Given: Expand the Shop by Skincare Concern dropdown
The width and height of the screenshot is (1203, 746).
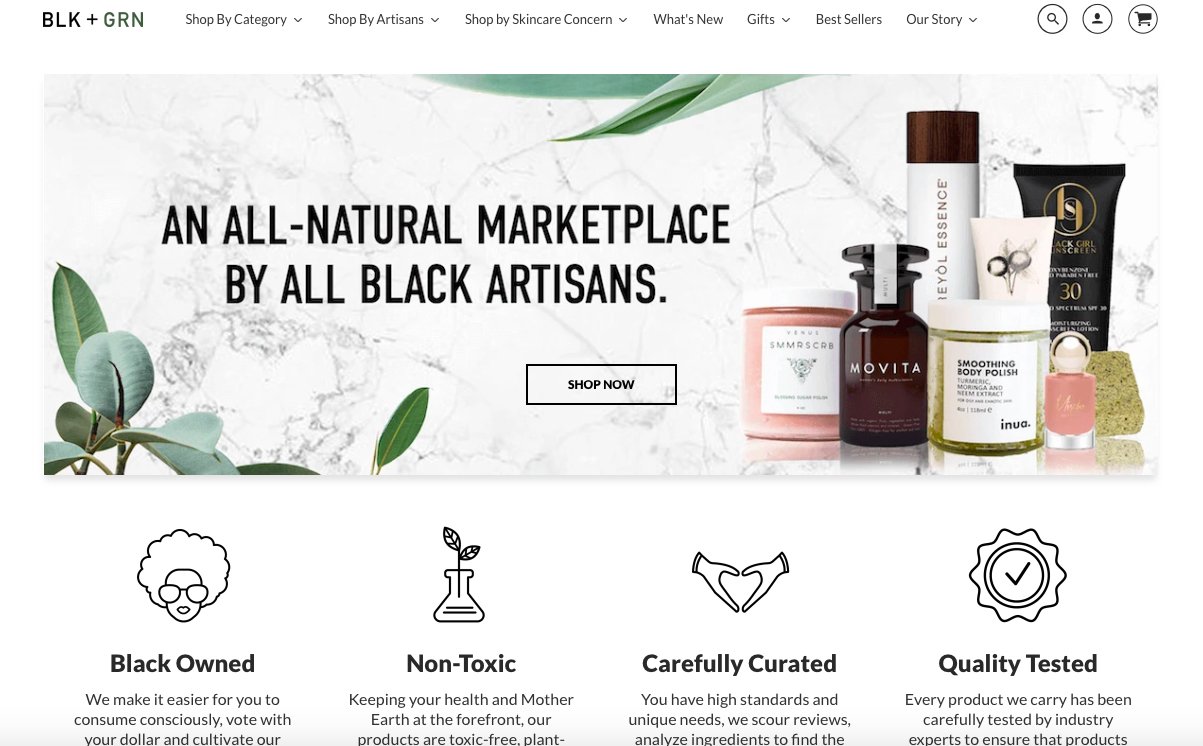Looking at the screenshot, I should point(547,19).
